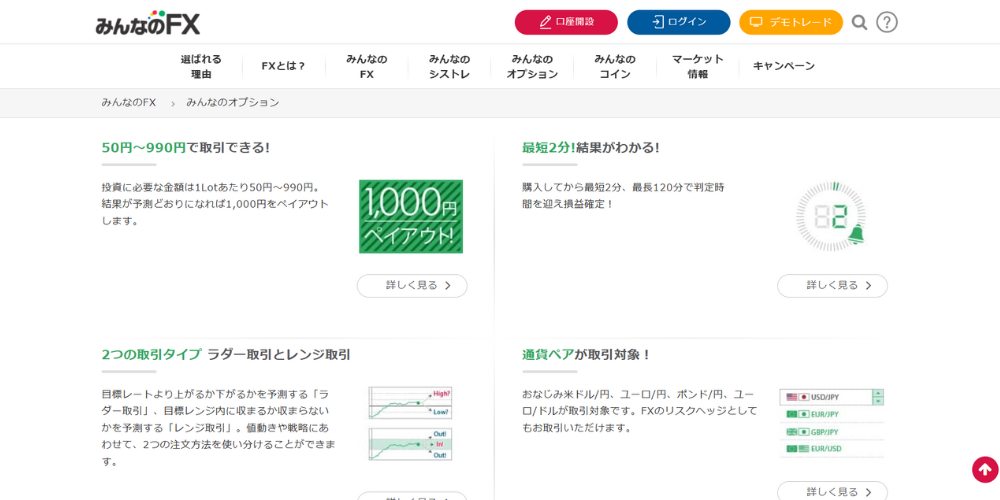
Task: Open the みんなのコイン menu item
Action: pyautogui.click(x=615, y=66)
